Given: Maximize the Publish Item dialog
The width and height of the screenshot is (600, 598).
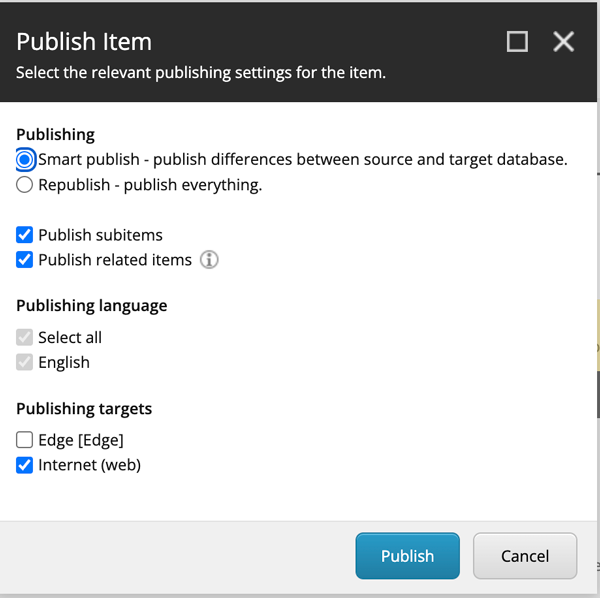Looking at the screenshot, I should pos(517,41).
